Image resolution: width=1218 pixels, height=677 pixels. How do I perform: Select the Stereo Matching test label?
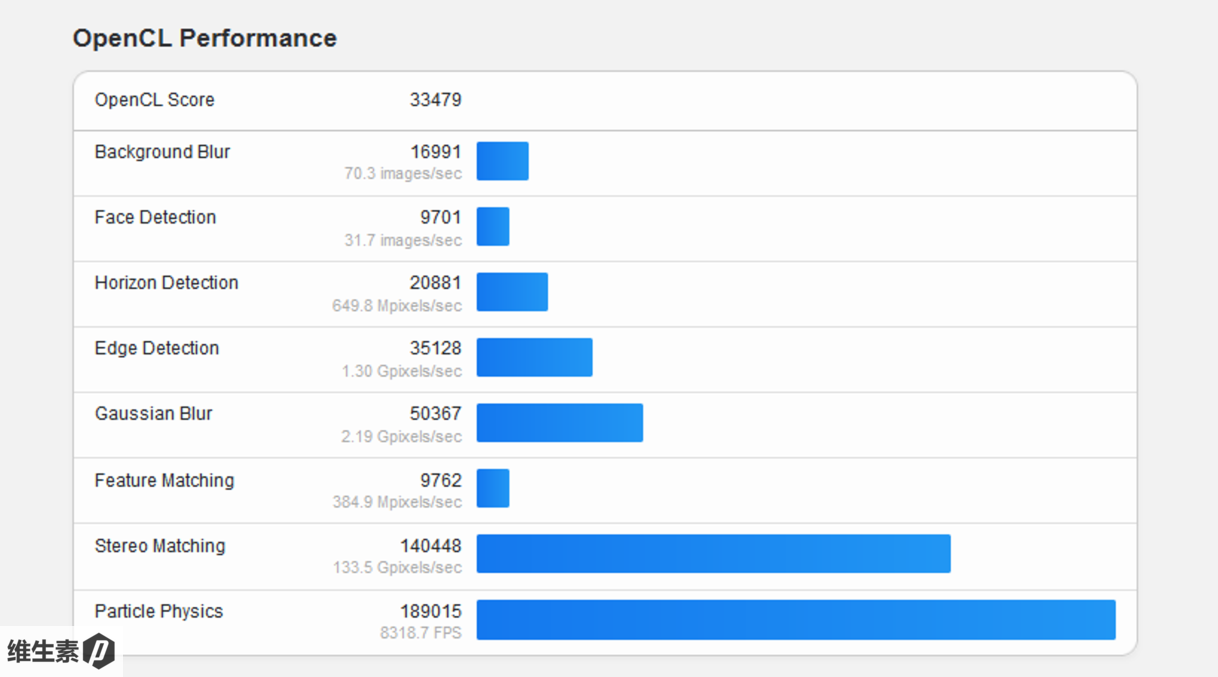[x=160, y=546]
